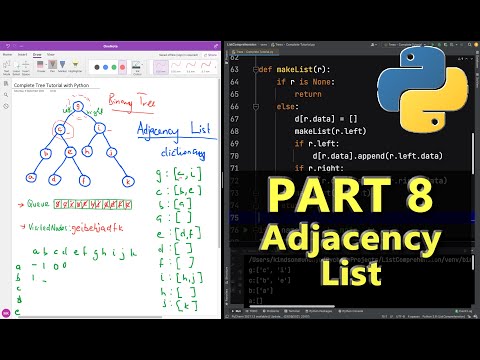Click the green Run button in PyCharm
480x360 pixels.
point(432,44)
